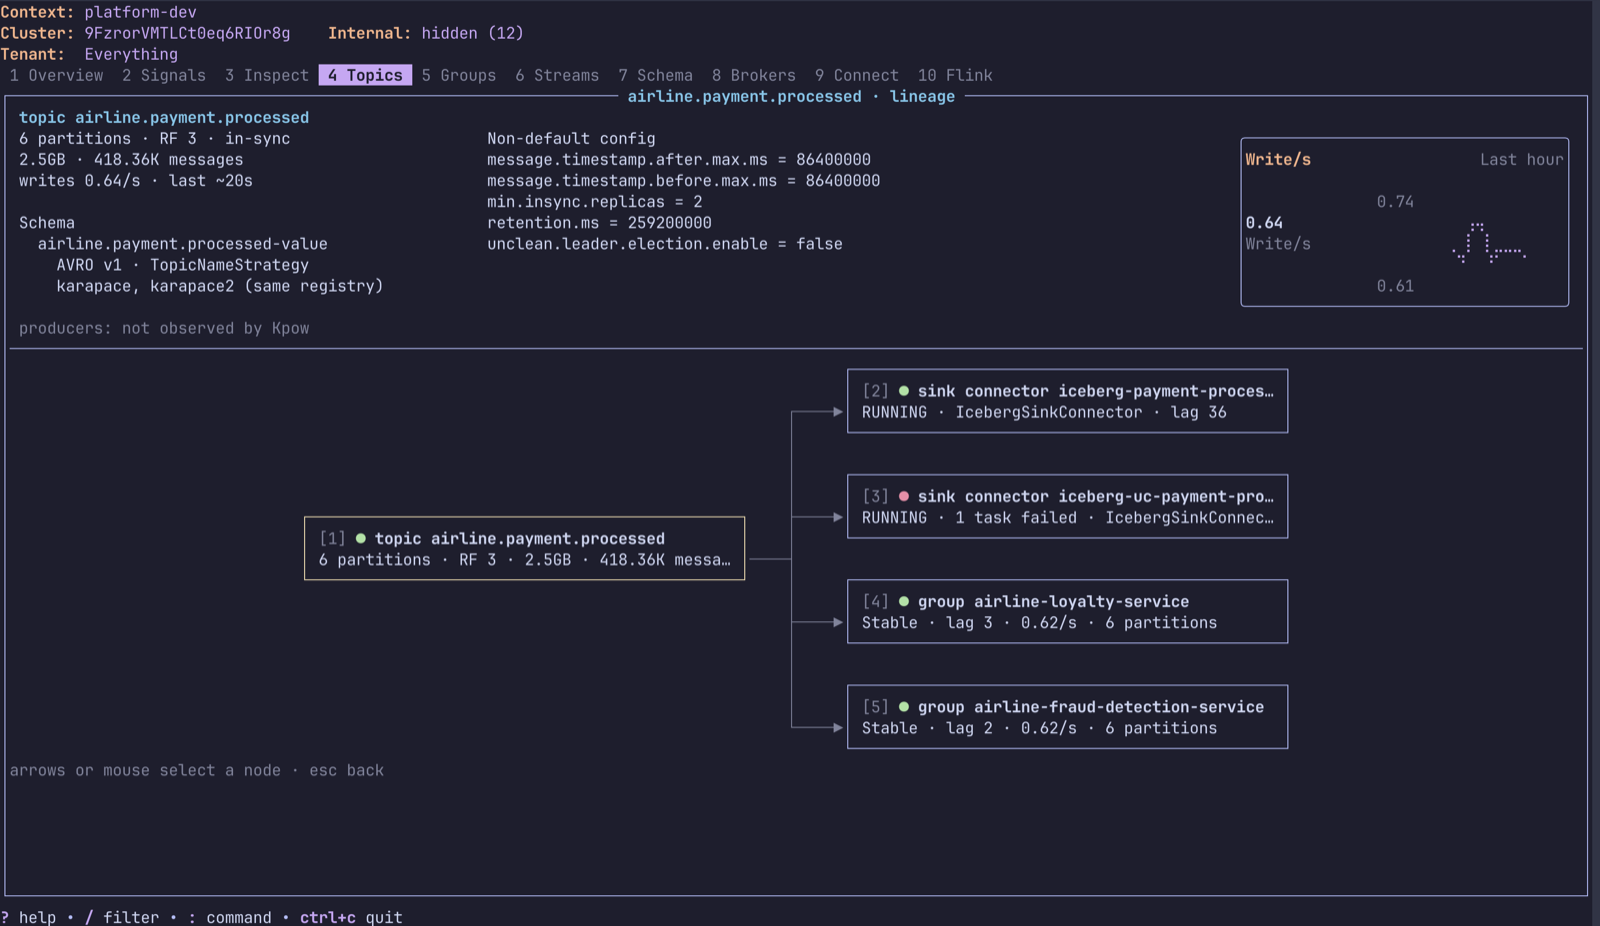Click green status dot on airline-fraud-detection-service
This screenshot has width=1600, height=926.
(904, 707)
